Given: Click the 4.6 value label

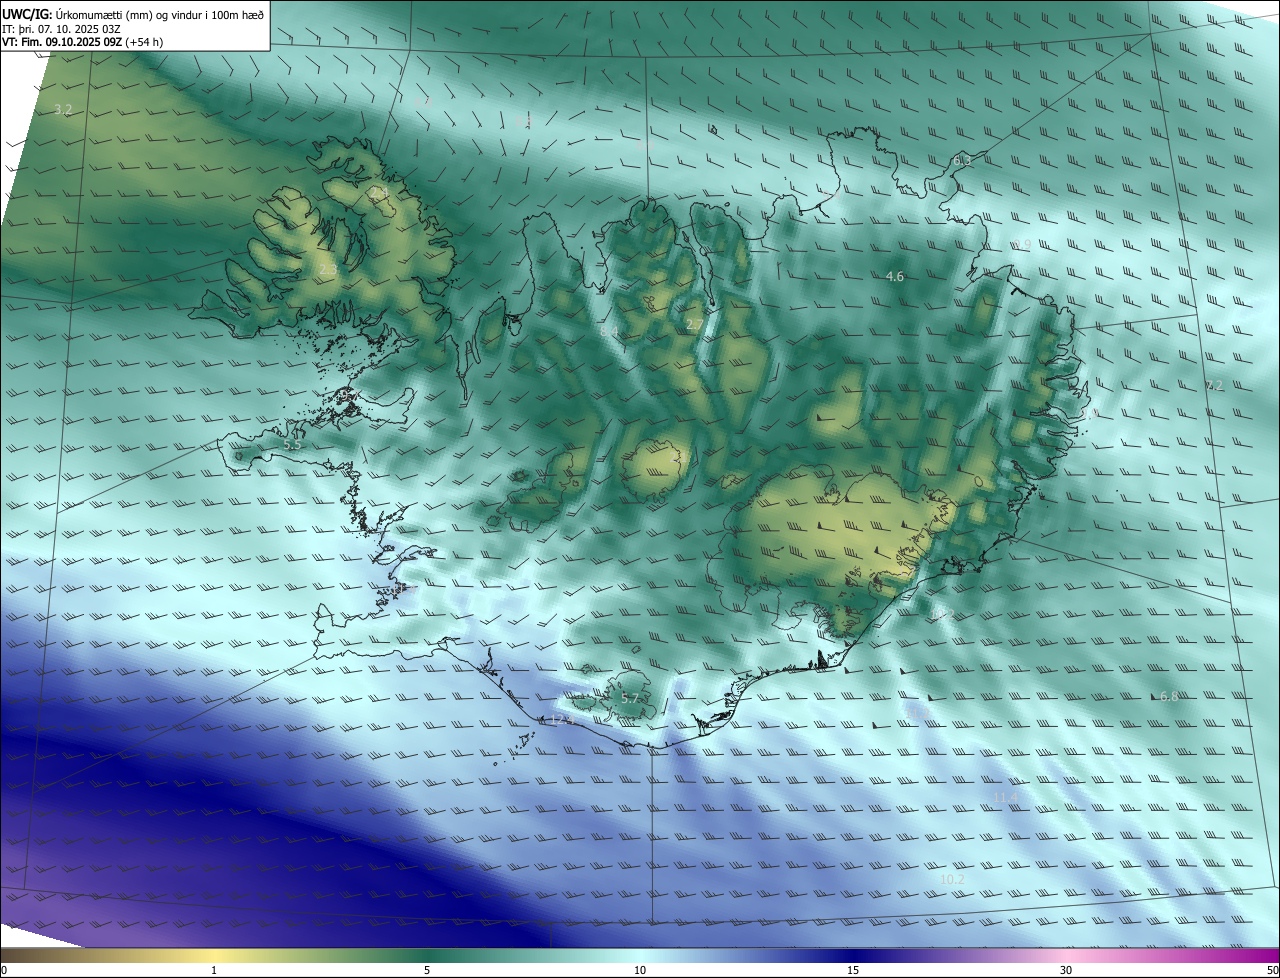Looking at the screenshot, I should pos(895,277).
